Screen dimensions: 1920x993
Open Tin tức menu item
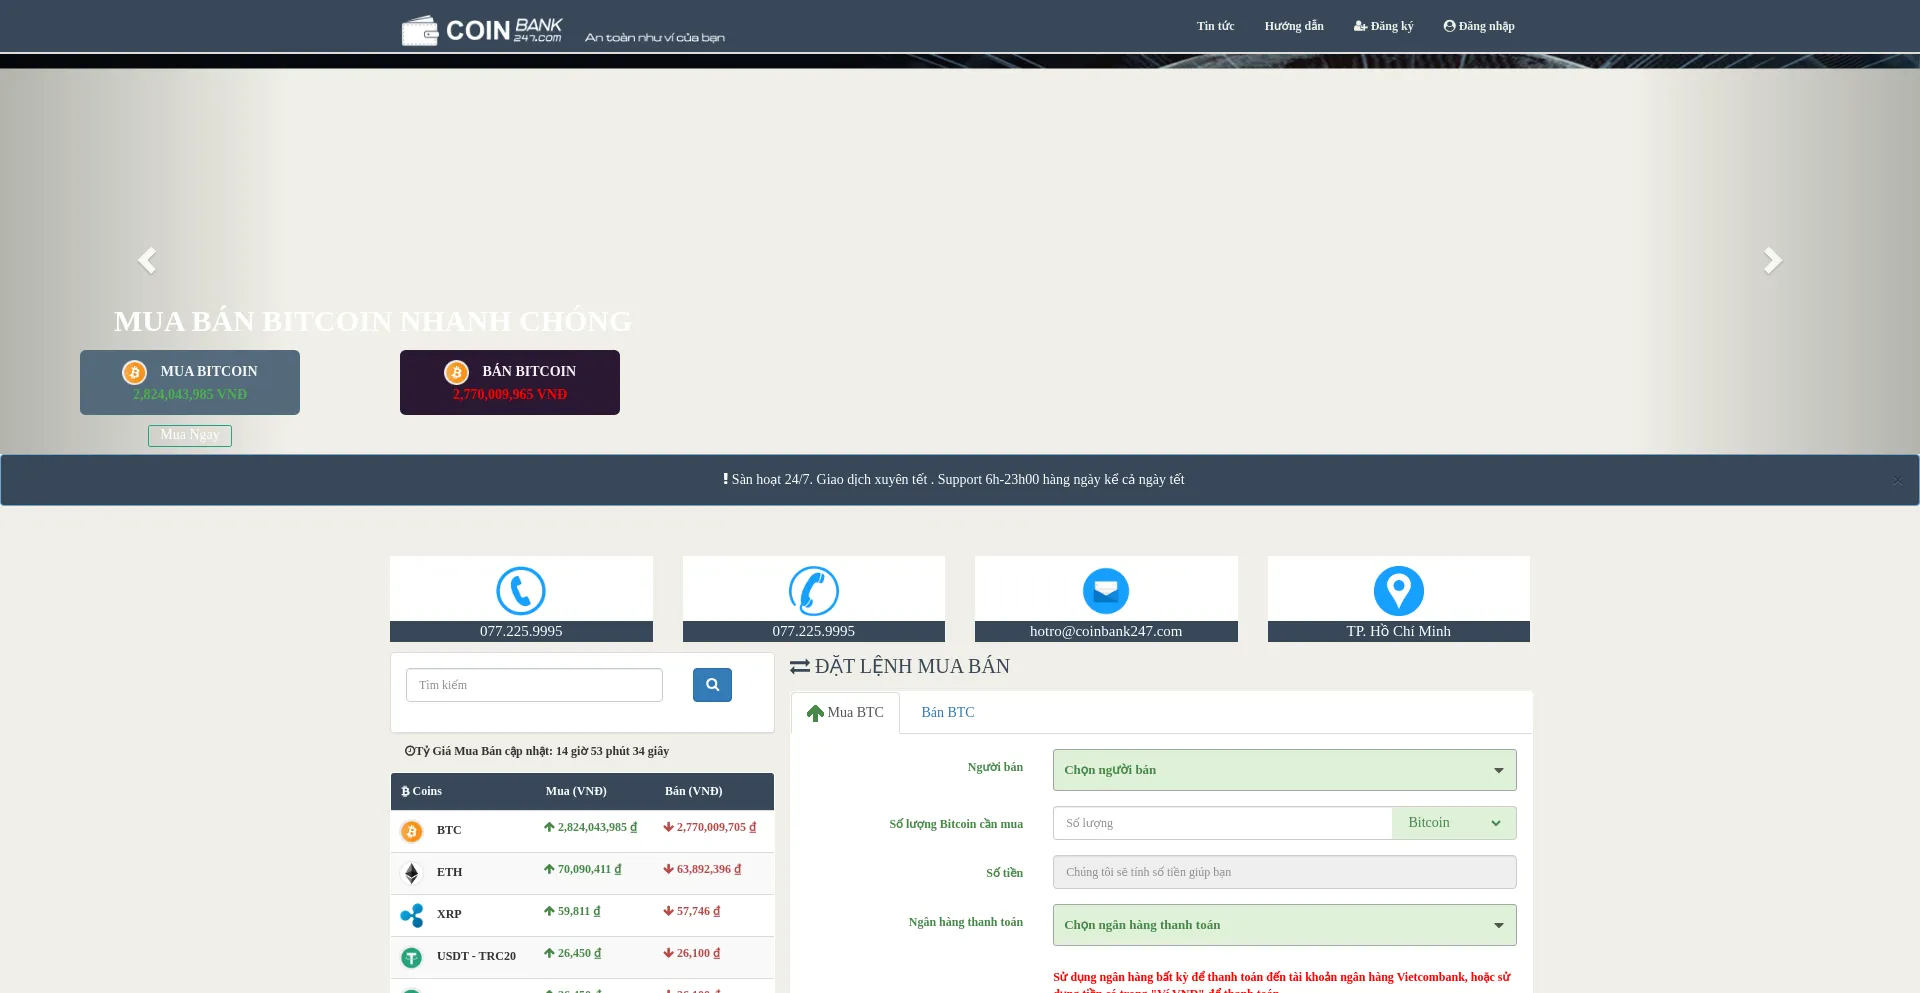coord(1215,26)
